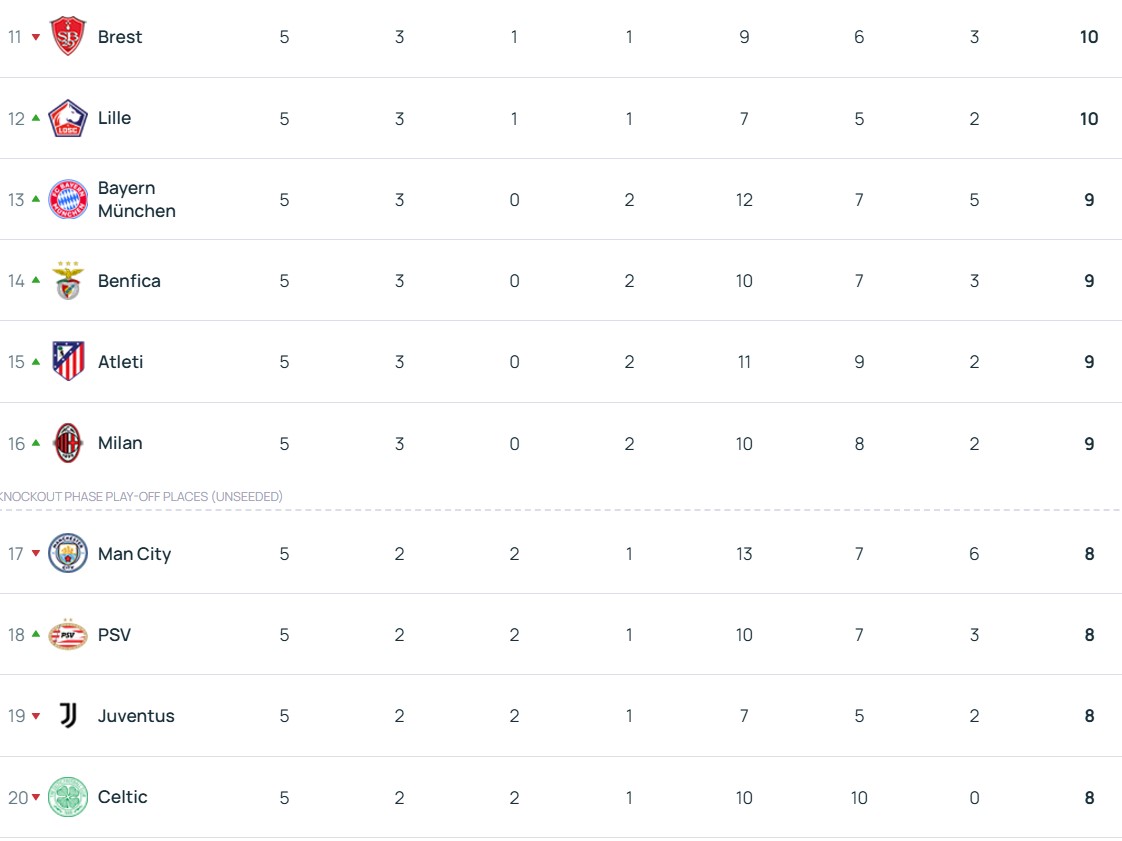Viewport: 1122px width, 841px height.
Task: Select the Bayern München team name
Action: (x=136, y=200)
